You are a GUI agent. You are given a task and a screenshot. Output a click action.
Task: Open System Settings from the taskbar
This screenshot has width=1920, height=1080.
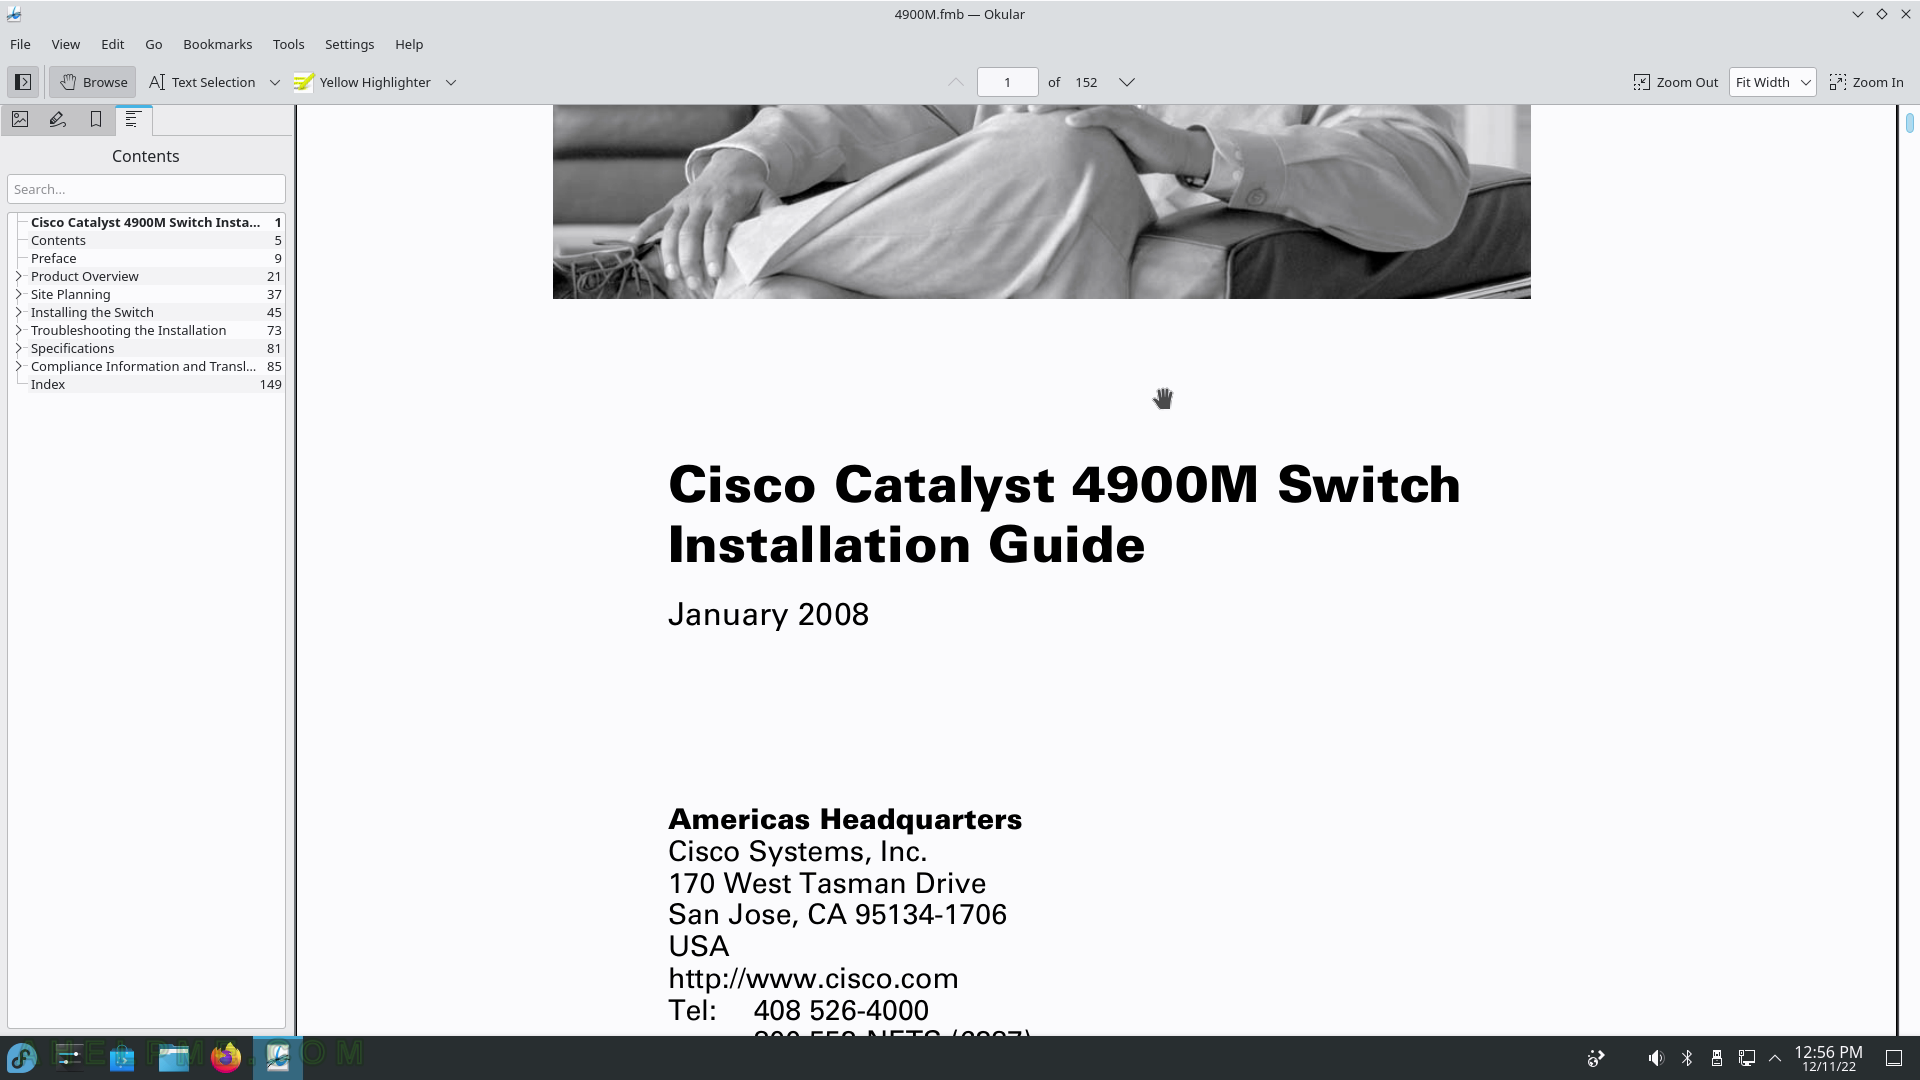click(x=70, y=1057)
